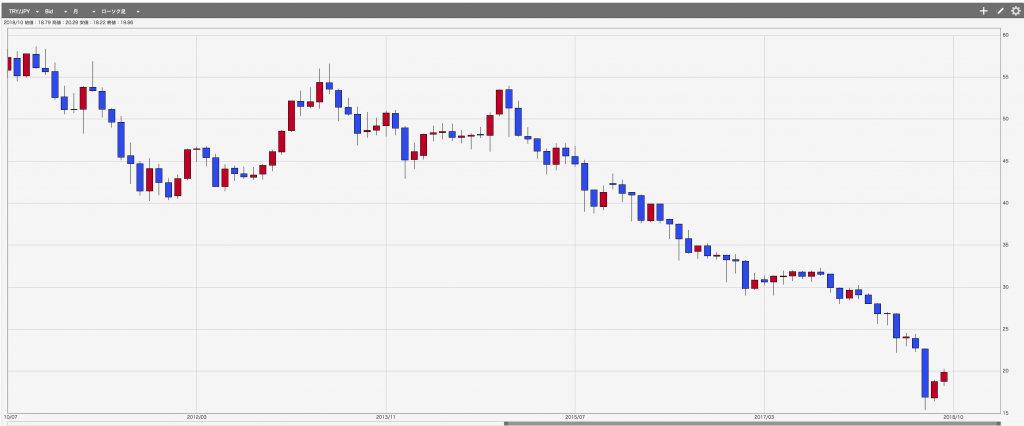Click the 2018/10 date axis label
This screenshot has width=1024, height=426.
[953, 416]
